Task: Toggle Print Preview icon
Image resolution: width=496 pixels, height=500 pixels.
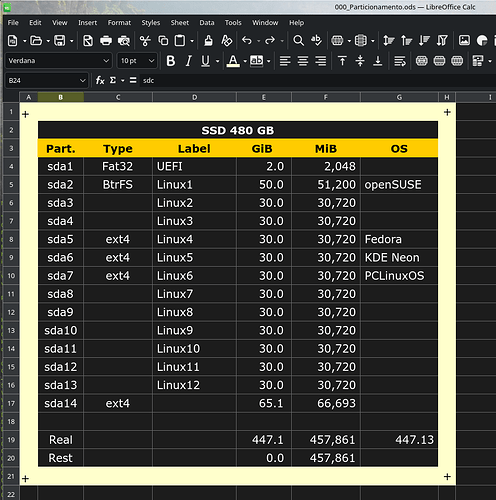Action: tap(124, 41)
